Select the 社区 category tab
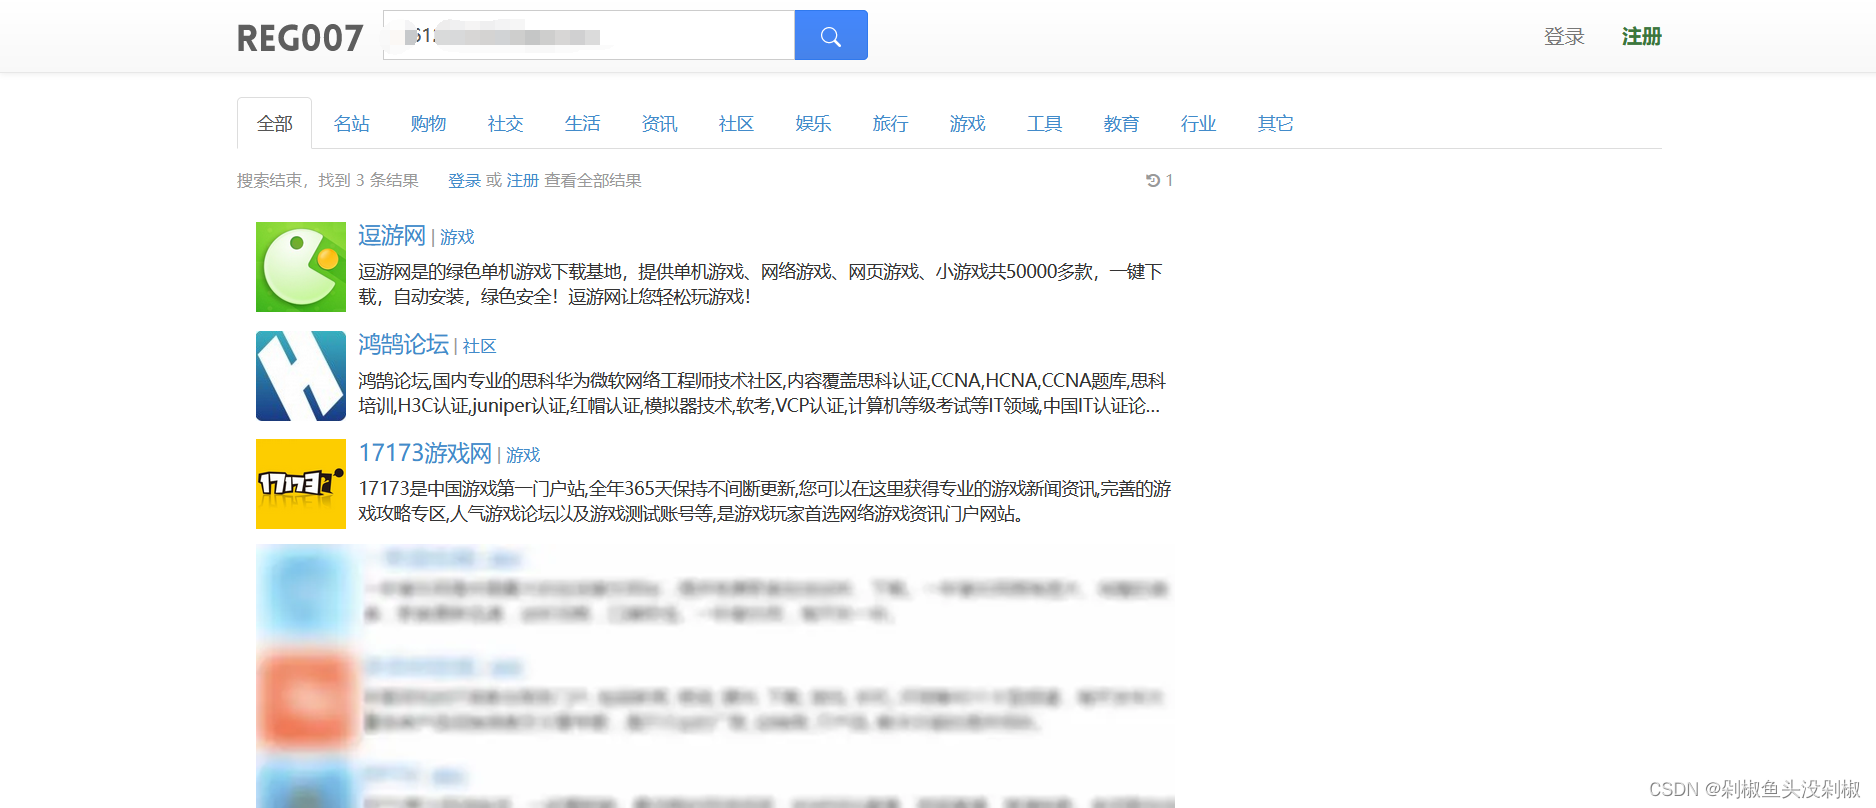This screenshot has width=1876, height=808. (737, 123)
